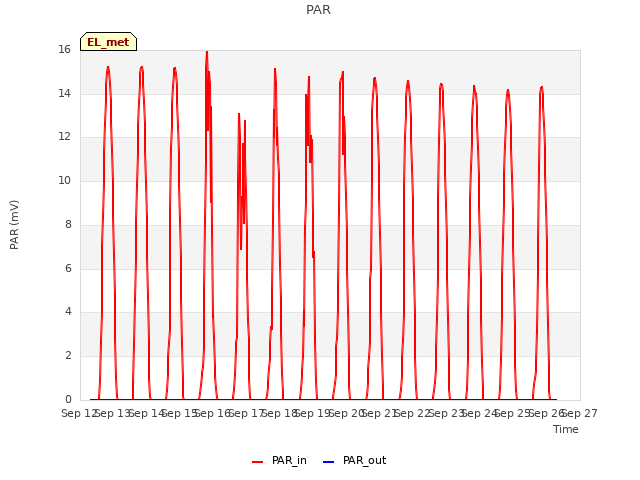Click the PAR_out legend entry

tap(354, 460)
